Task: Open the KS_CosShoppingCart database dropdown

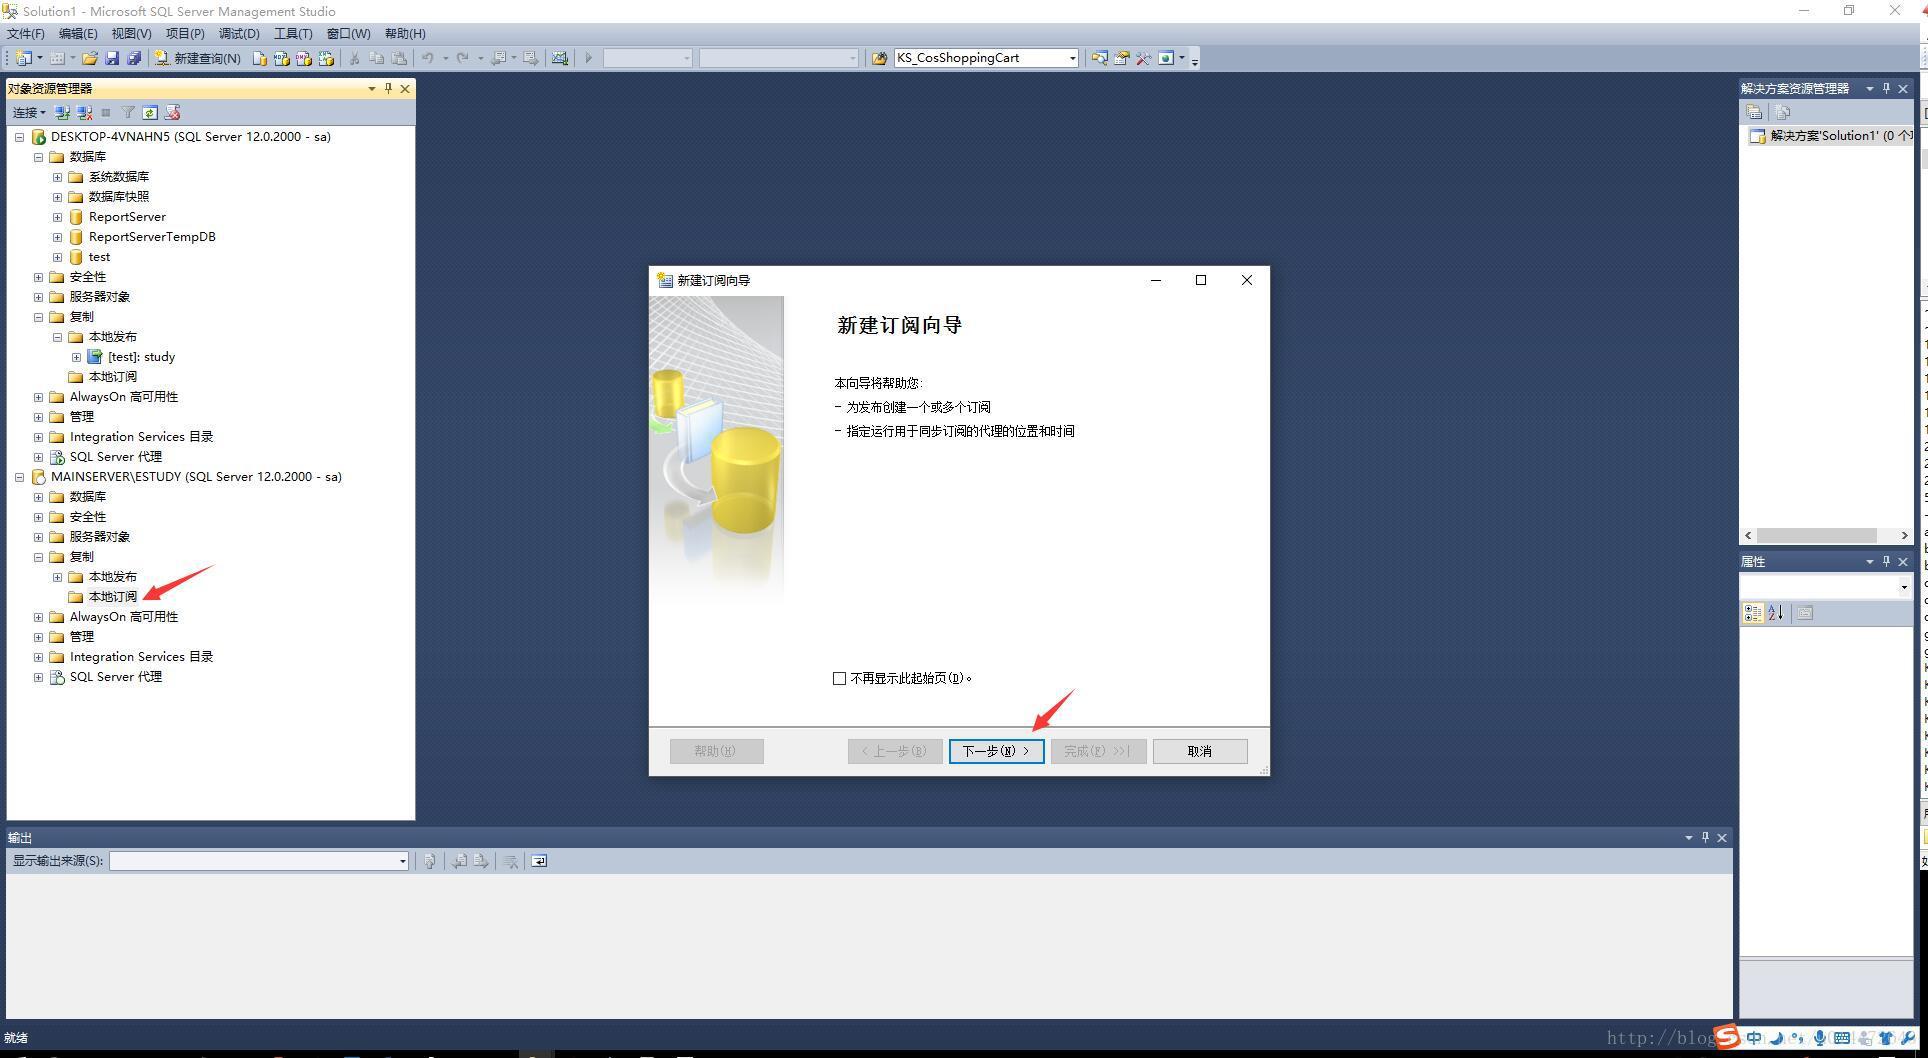Action: [1072, 58]
